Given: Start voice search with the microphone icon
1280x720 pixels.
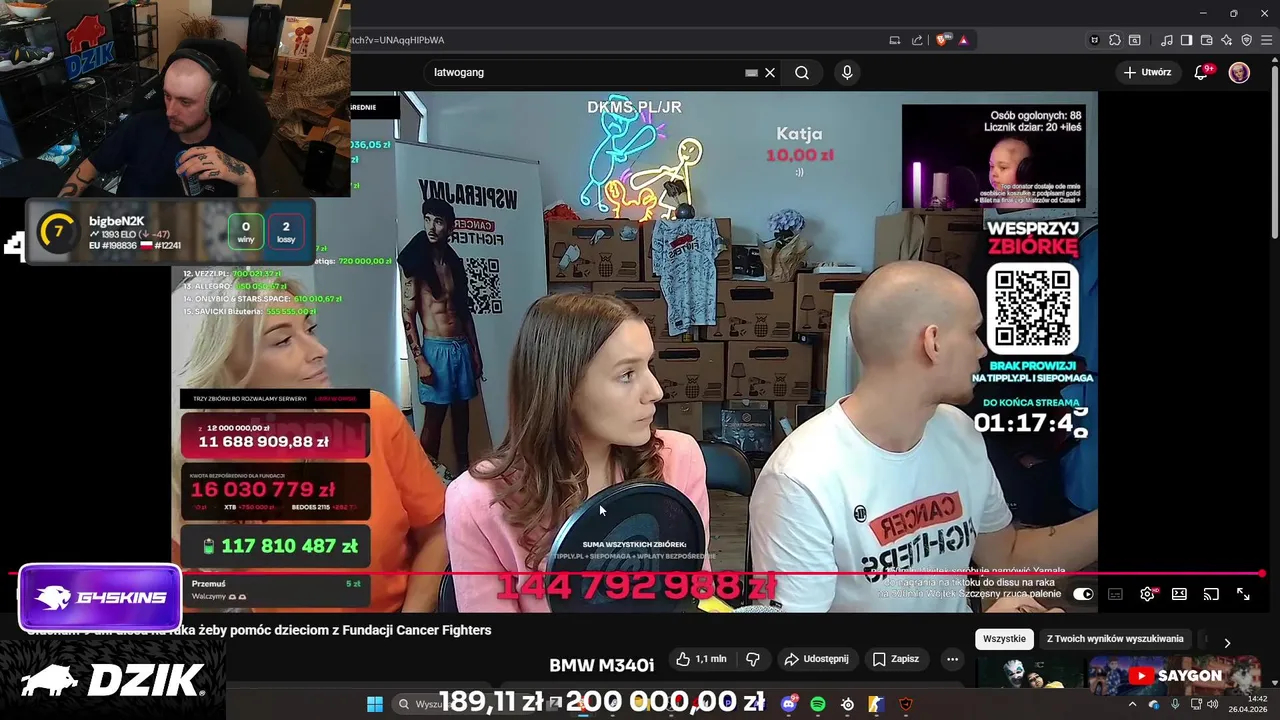Looking at the screenshot, I should coord(847,73).
